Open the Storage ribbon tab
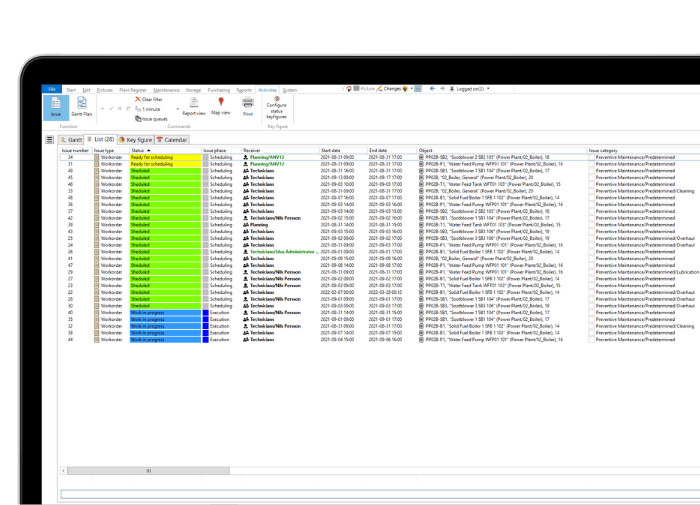This screenshot has height=505, width=700. pos(193,90)
